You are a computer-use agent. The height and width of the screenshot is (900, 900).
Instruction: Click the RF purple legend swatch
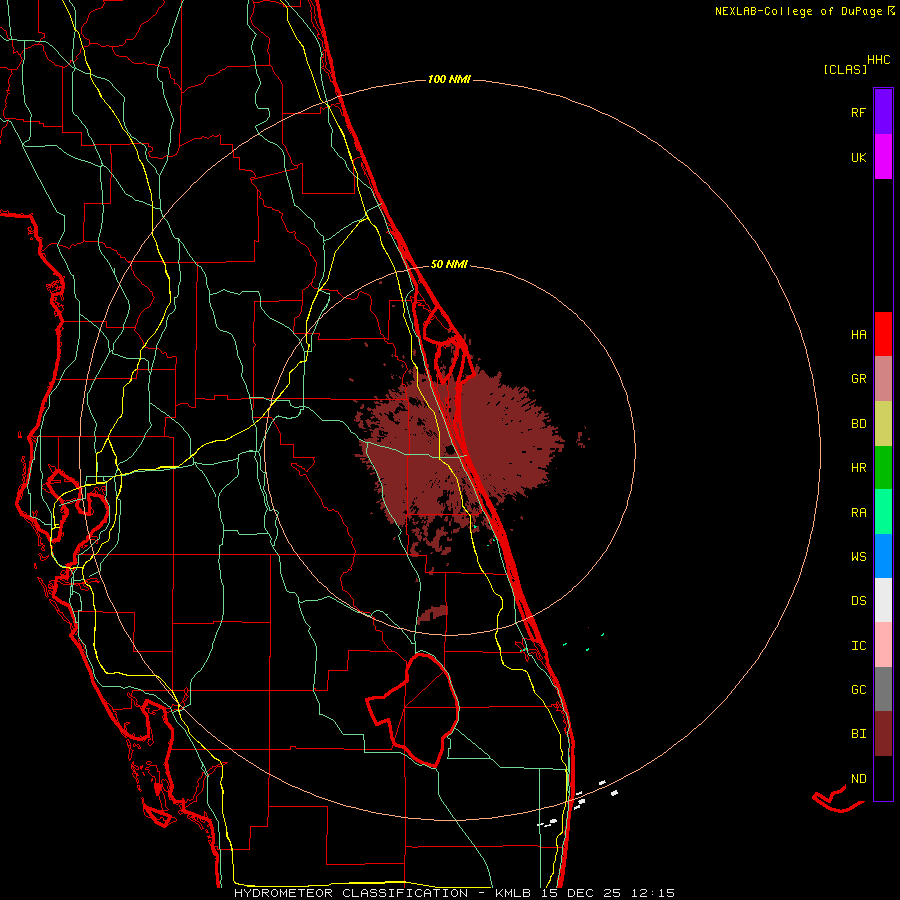[x=883, y=111]
